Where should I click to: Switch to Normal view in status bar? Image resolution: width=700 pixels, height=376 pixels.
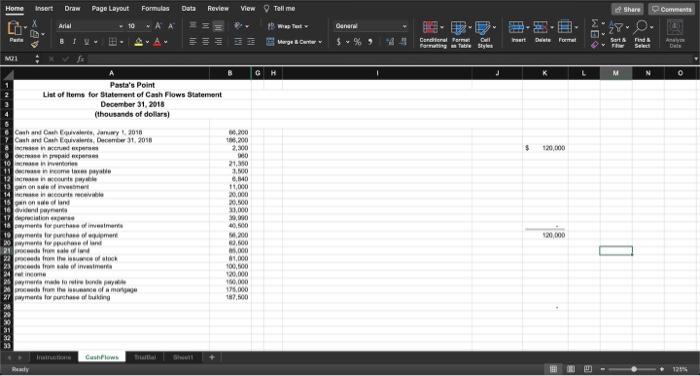tap(553, 369)
